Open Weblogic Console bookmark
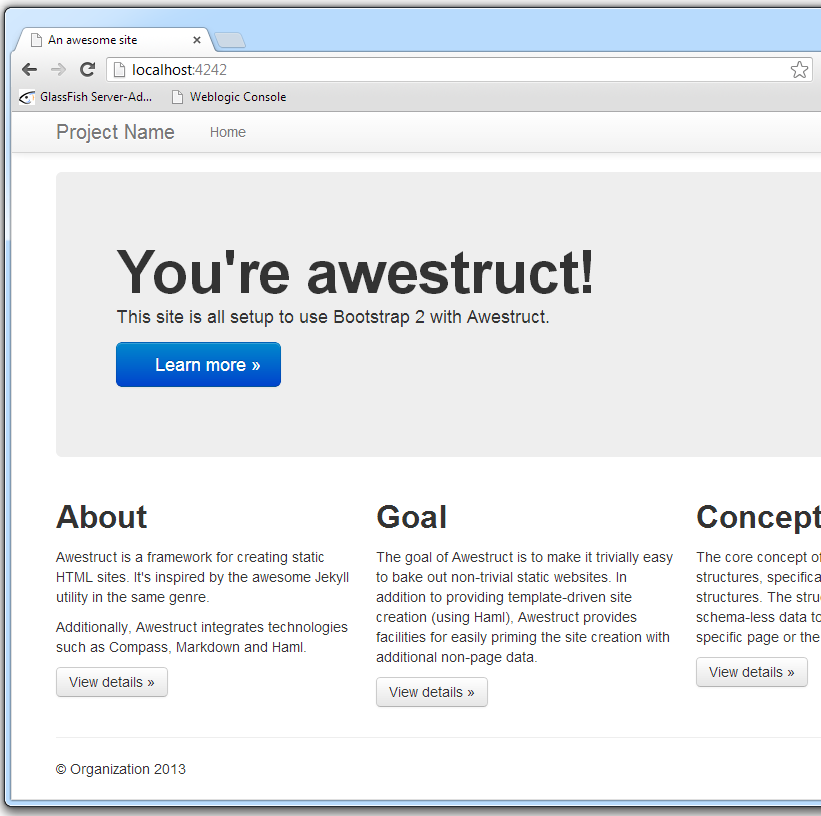The height and width of the screenshot is (816, 821). click(229, 97)
